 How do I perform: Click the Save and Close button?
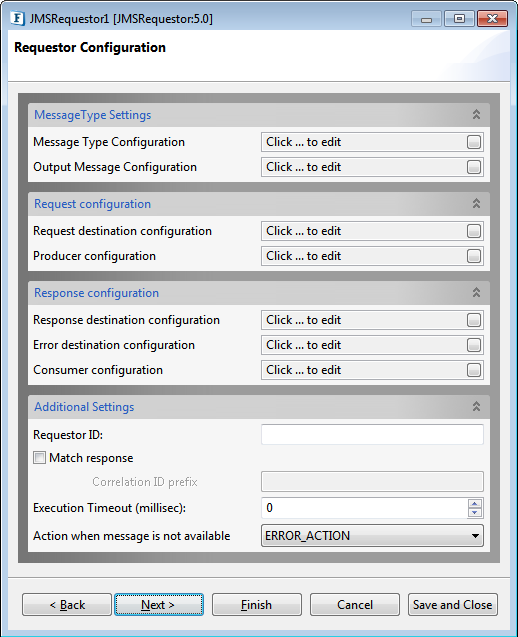click(453, 604)
